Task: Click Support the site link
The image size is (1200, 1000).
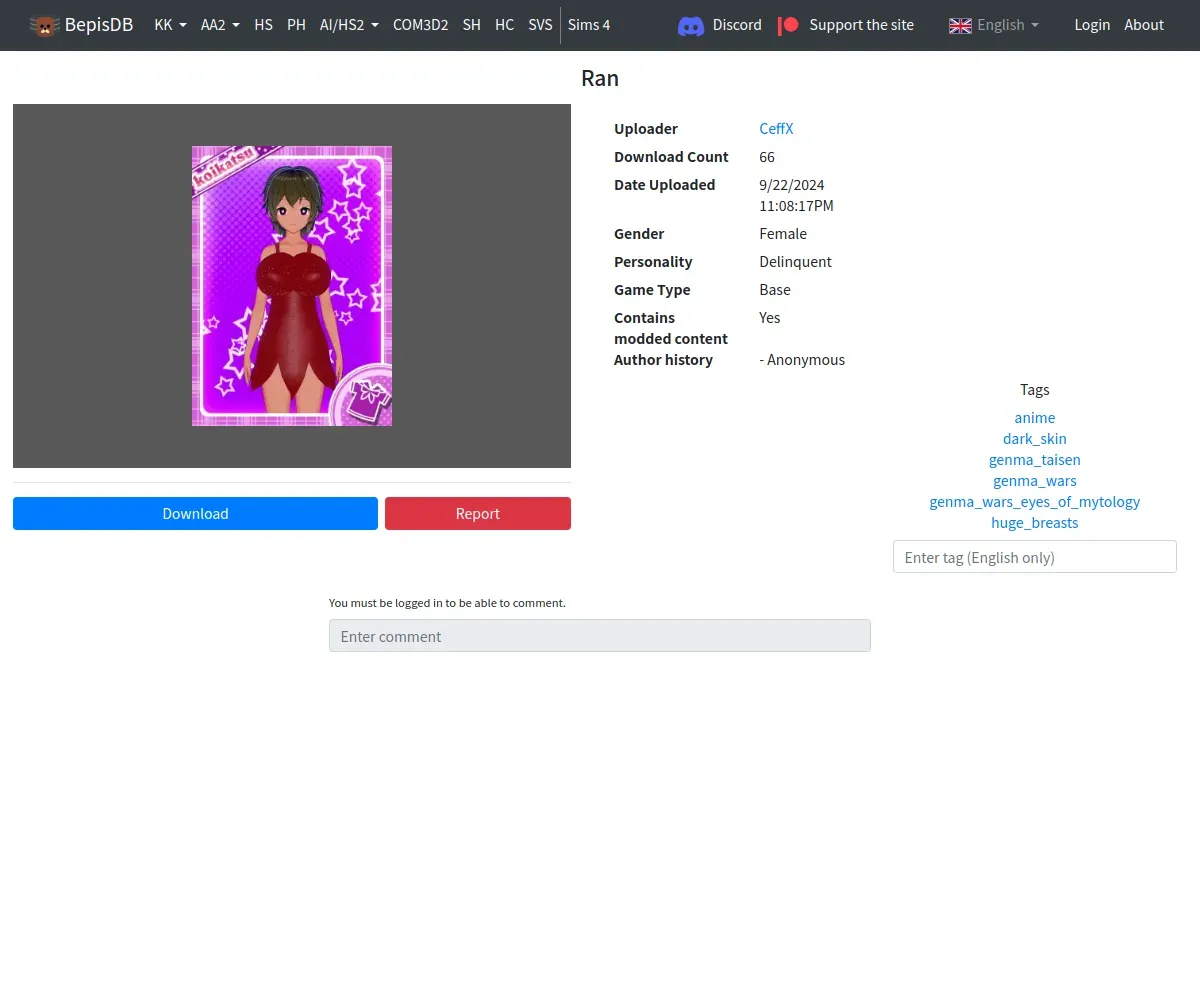Action: [861, 25]
